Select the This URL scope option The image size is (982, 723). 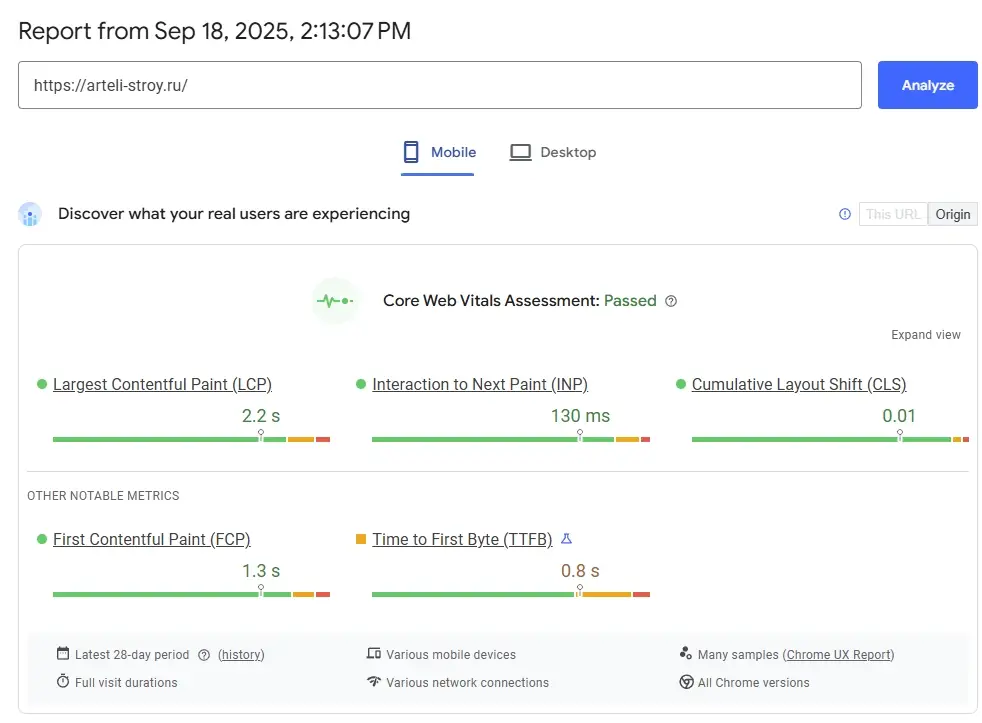[x=893, y=213]
